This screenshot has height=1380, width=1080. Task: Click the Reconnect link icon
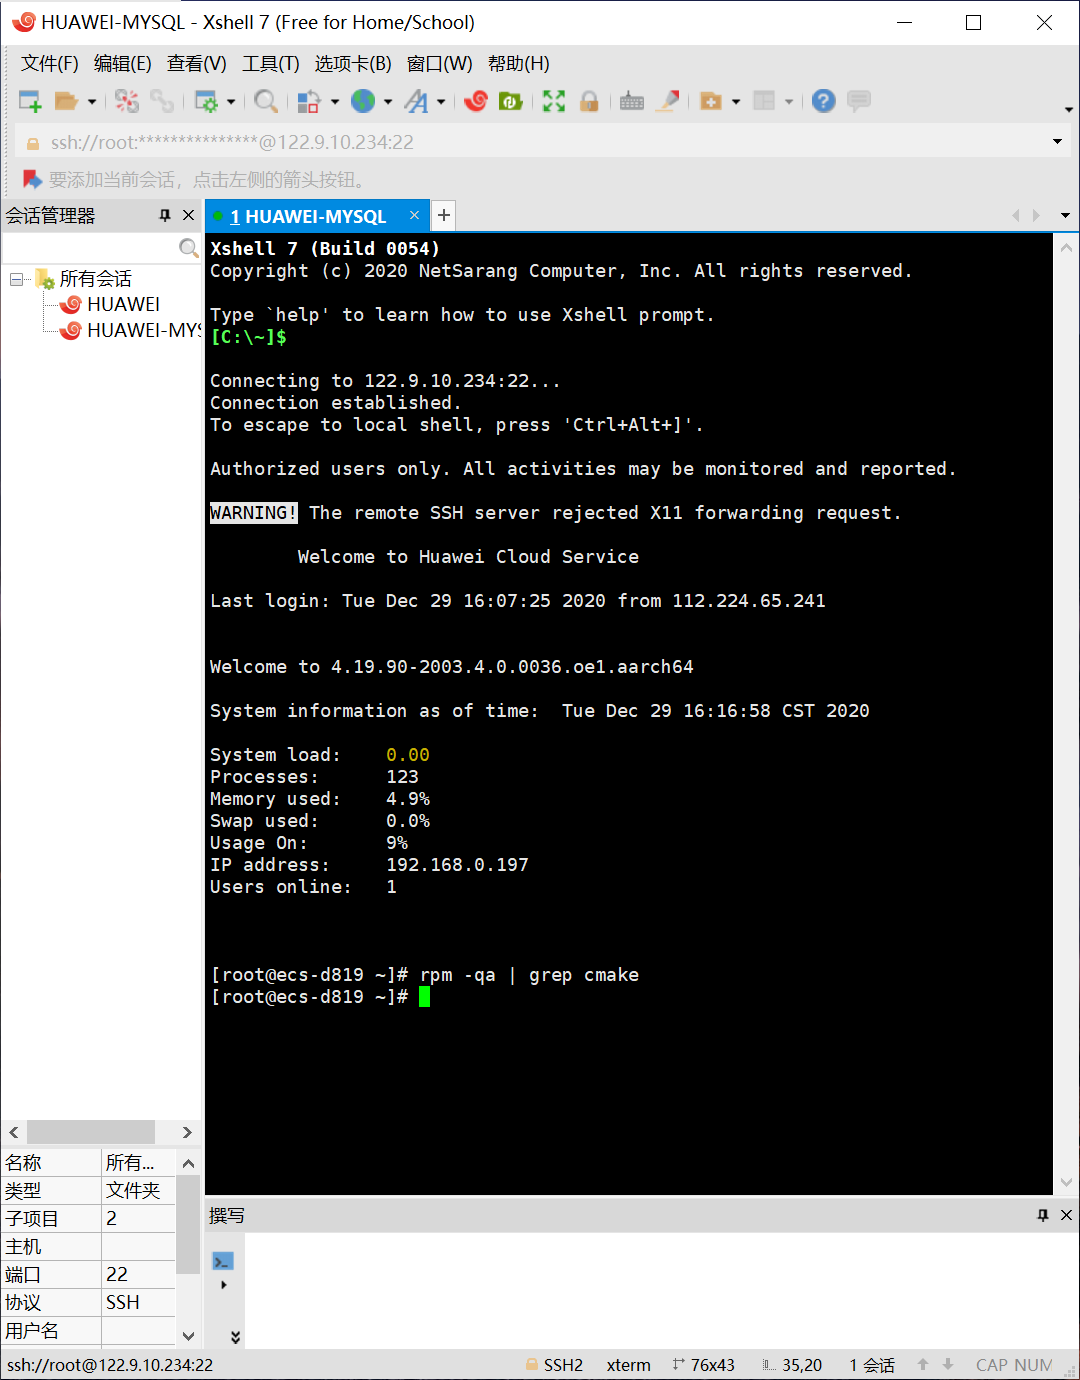[x=162, y=101]
